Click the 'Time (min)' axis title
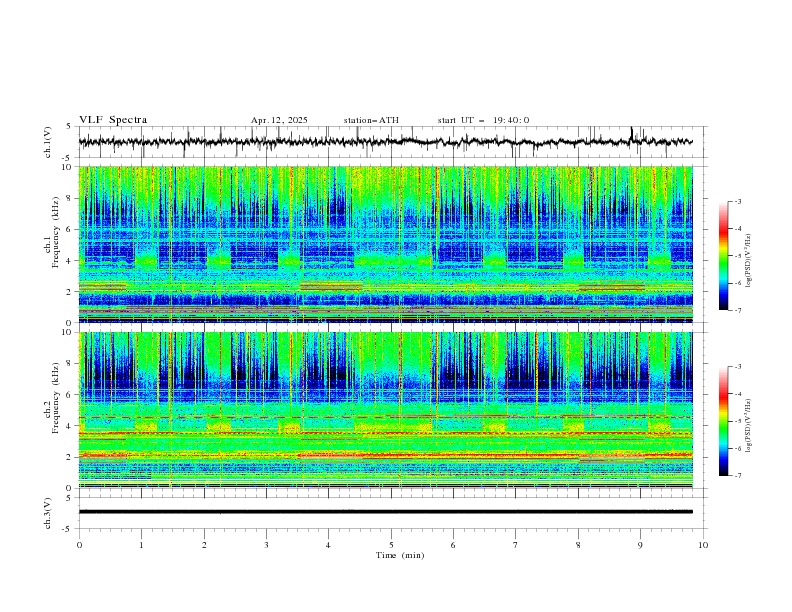 pyautogui.click(x=400, y=555)
